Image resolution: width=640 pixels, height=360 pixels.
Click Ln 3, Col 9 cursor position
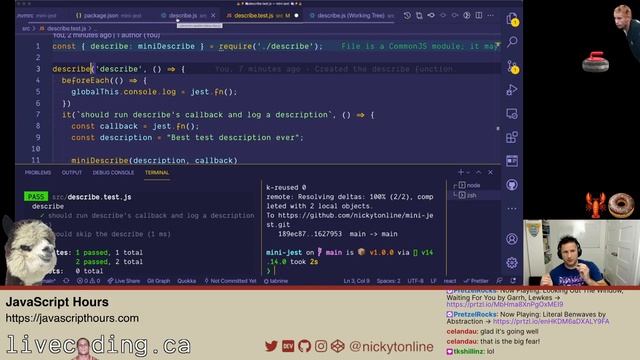(356, 281)
